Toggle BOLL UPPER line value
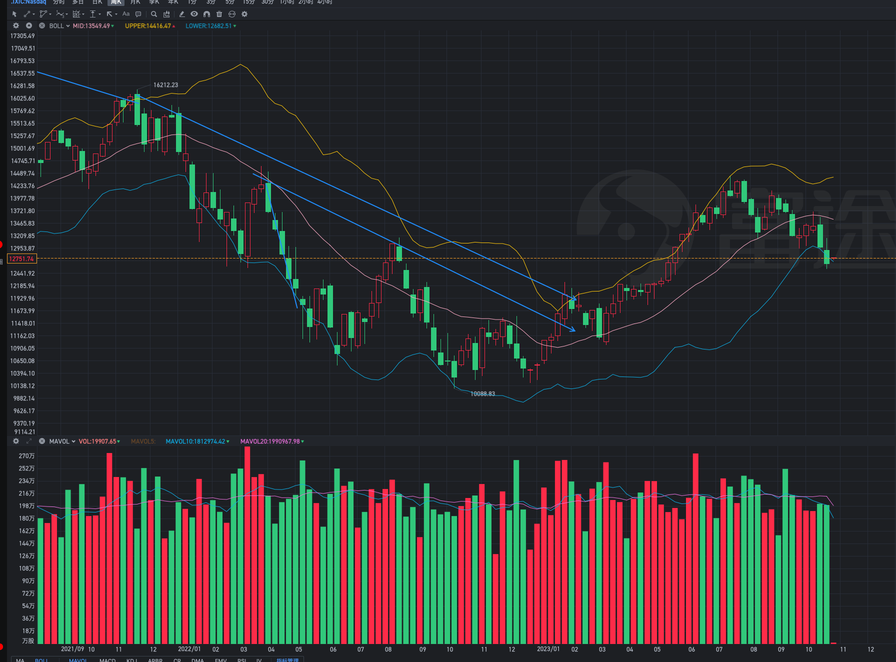896x662 pixels. (150, 26)
